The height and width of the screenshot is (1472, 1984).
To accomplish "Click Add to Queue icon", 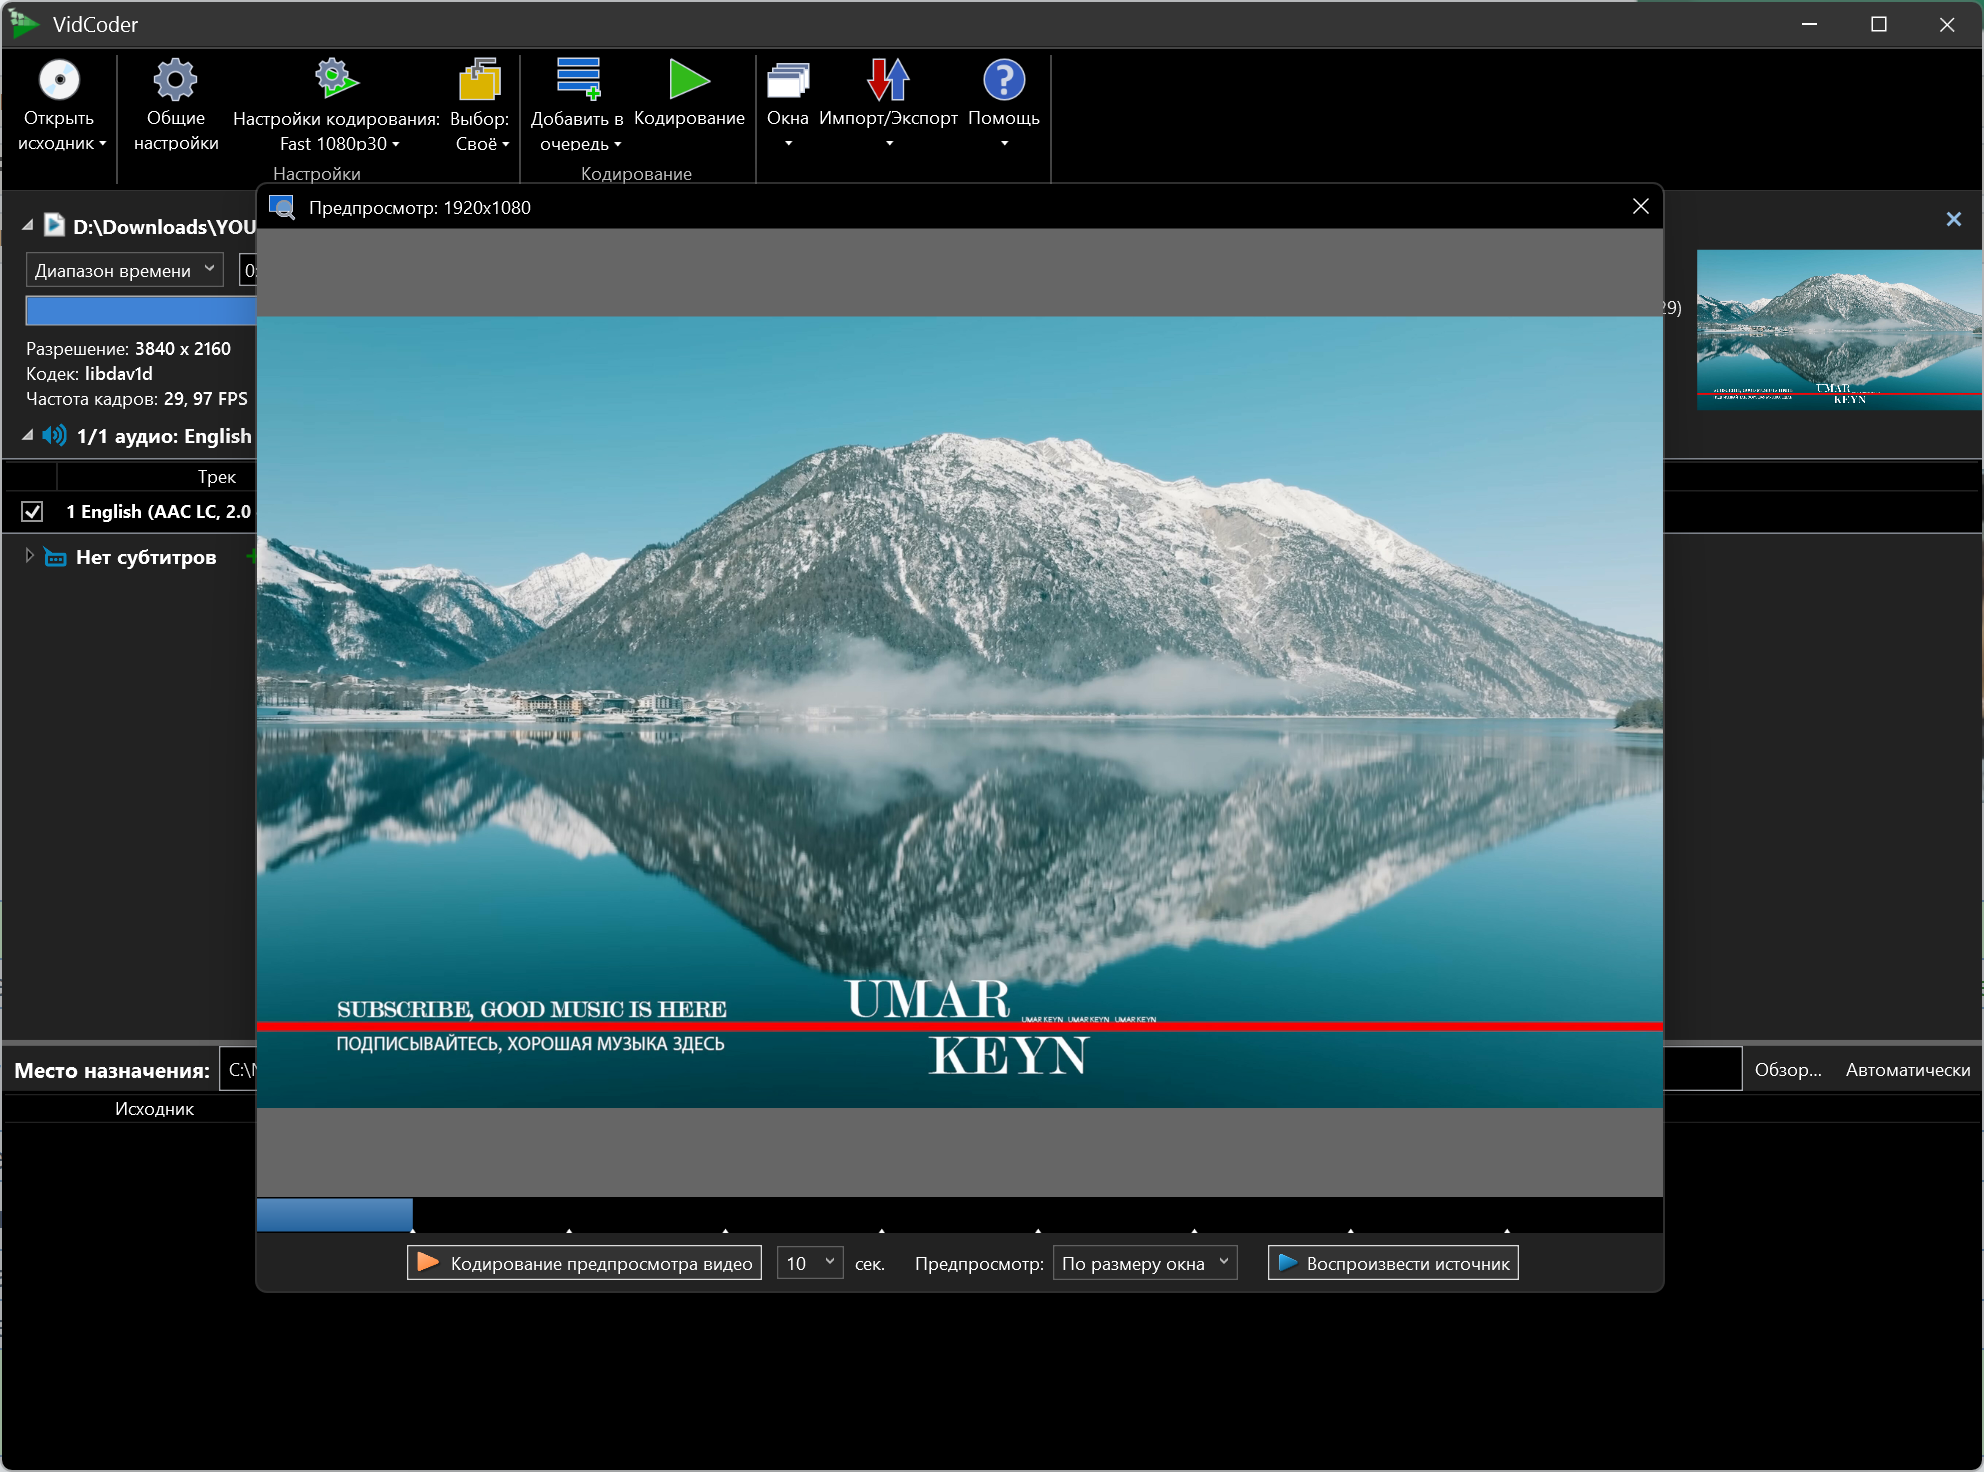I will point(578,80).
